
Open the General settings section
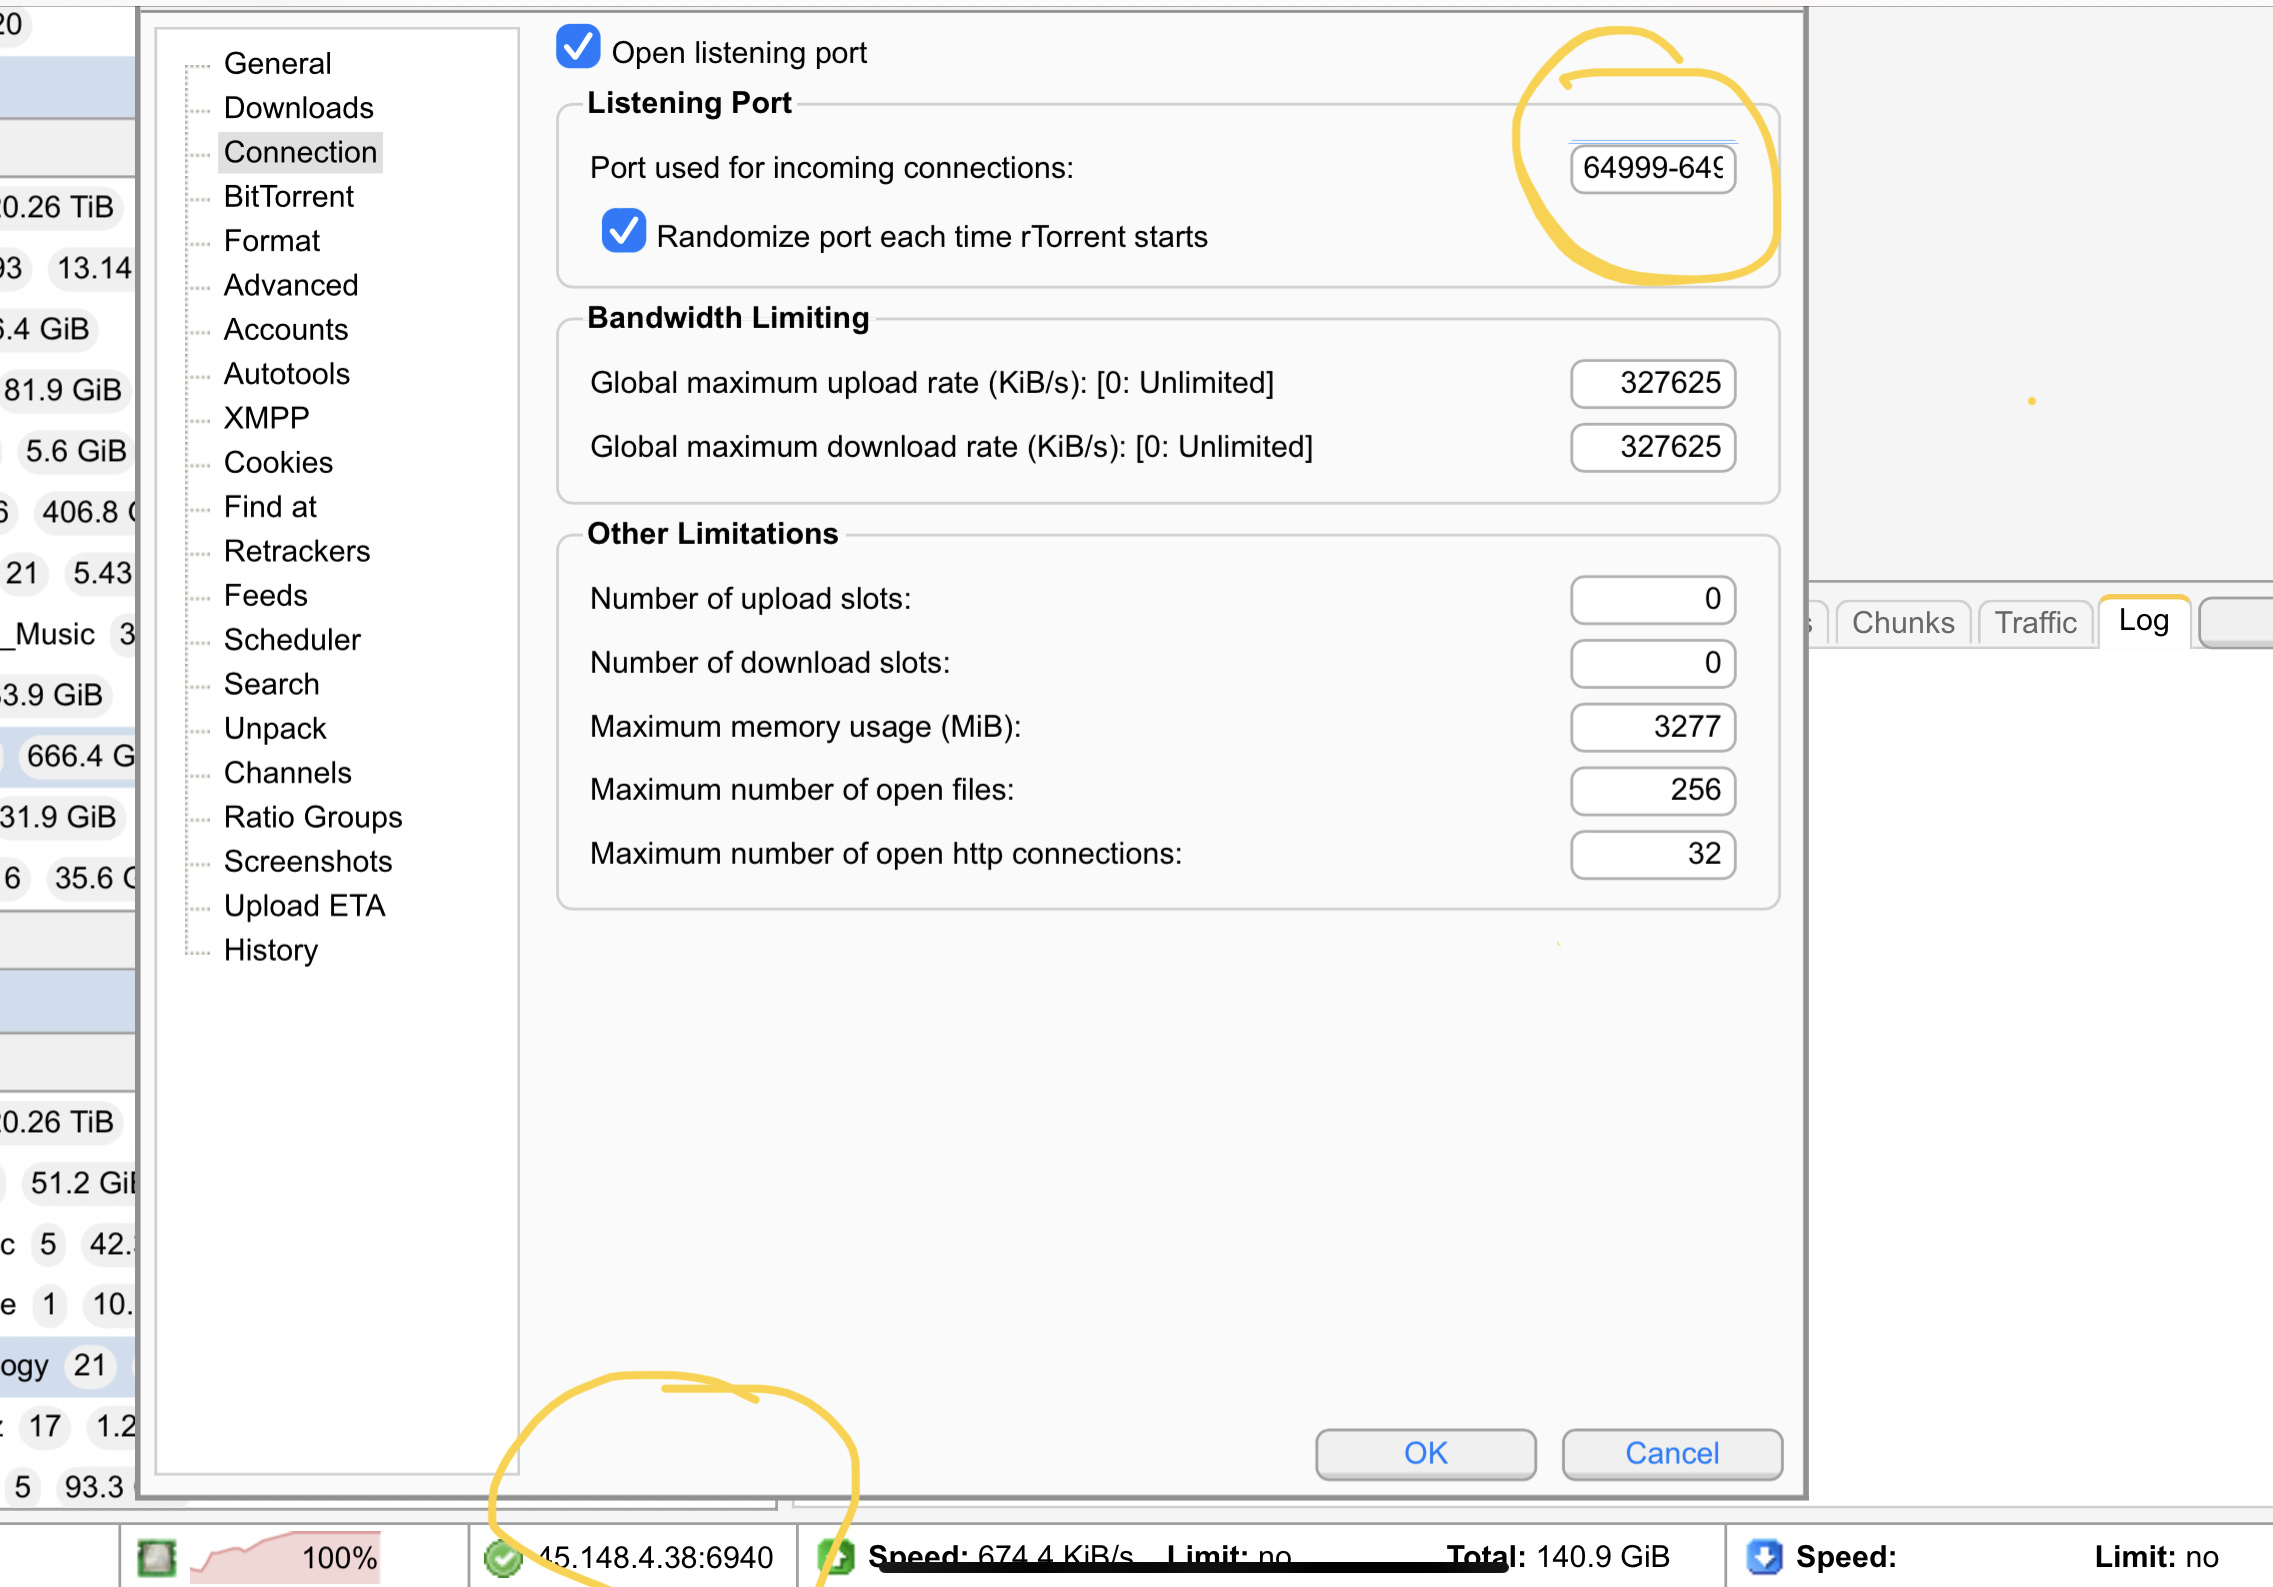tap(277, 64)
